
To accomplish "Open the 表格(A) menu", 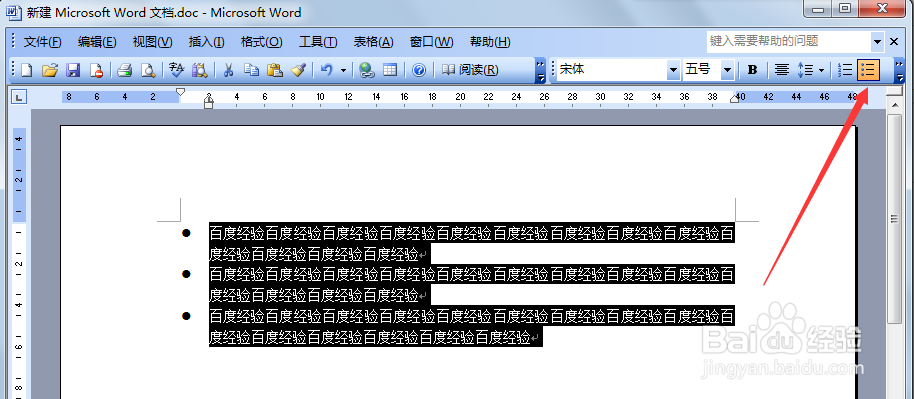I will (x=374, y=42).
